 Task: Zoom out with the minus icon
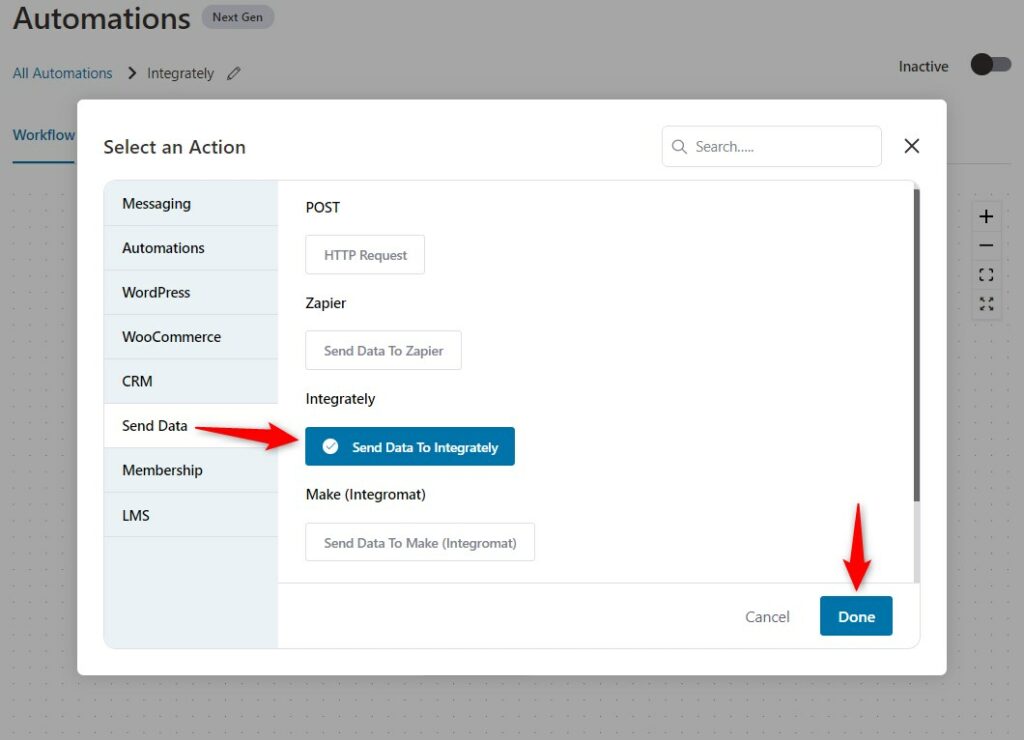coord(986,246)
